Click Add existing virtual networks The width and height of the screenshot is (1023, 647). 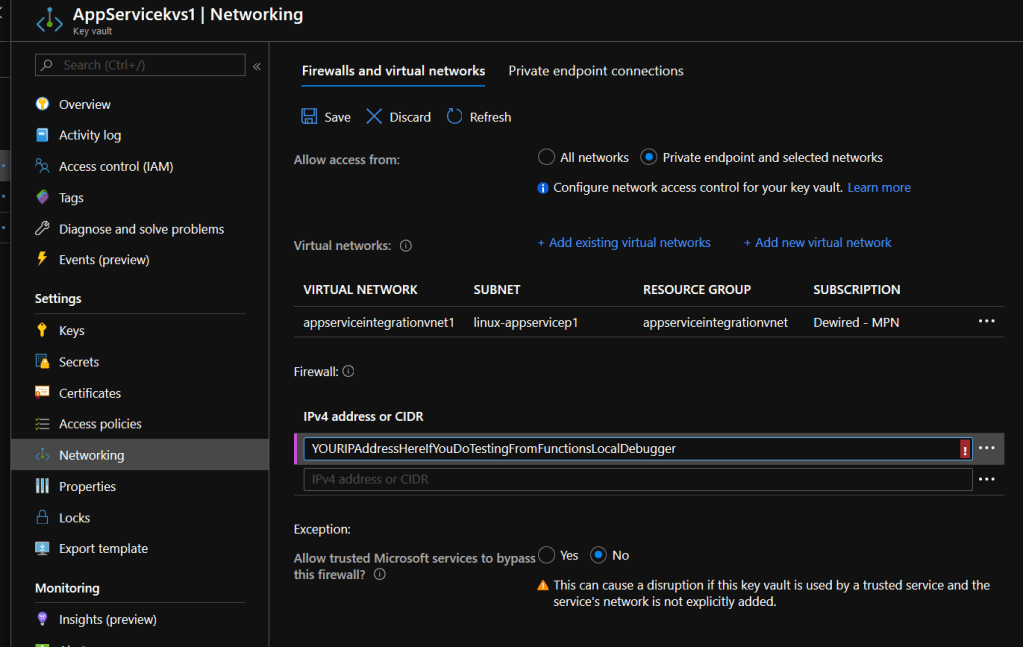(624, 243)
